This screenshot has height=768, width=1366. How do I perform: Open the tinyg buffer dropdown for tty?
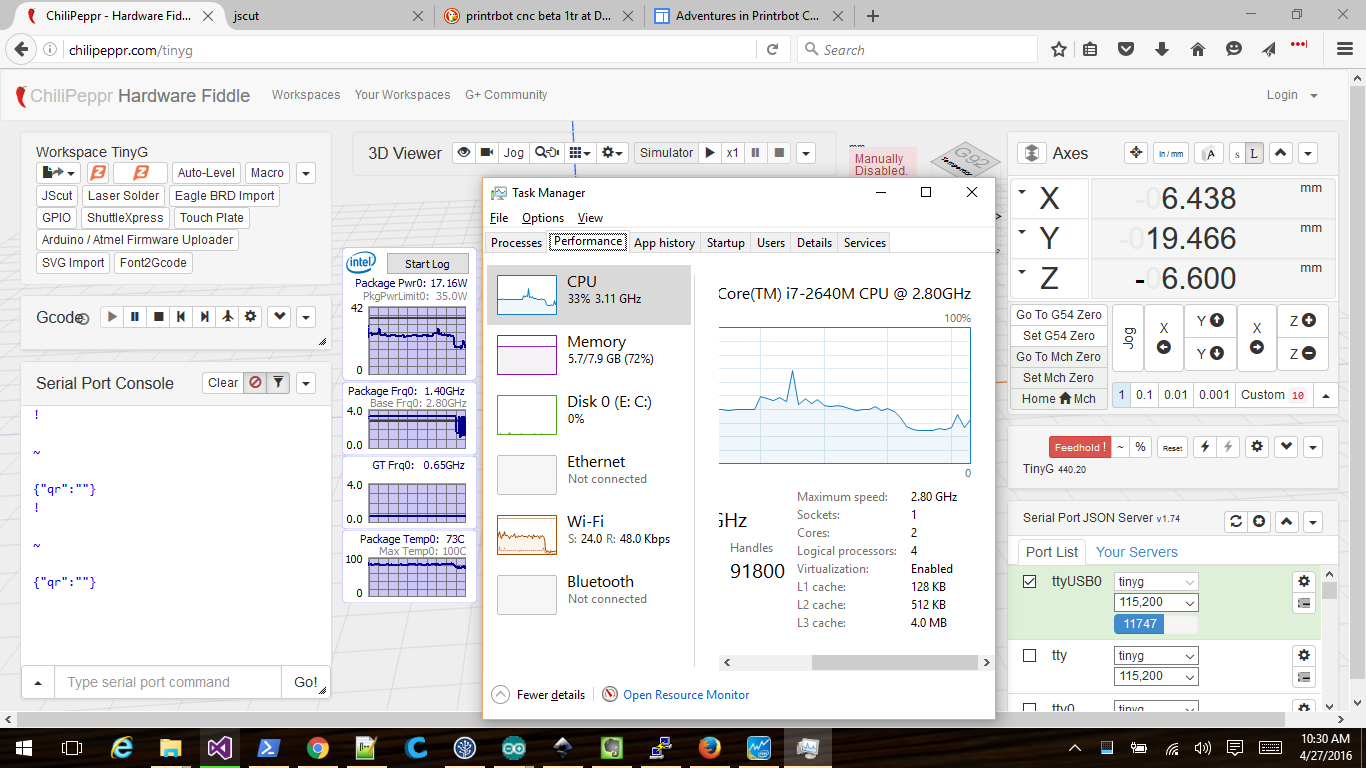point(1155,656)
